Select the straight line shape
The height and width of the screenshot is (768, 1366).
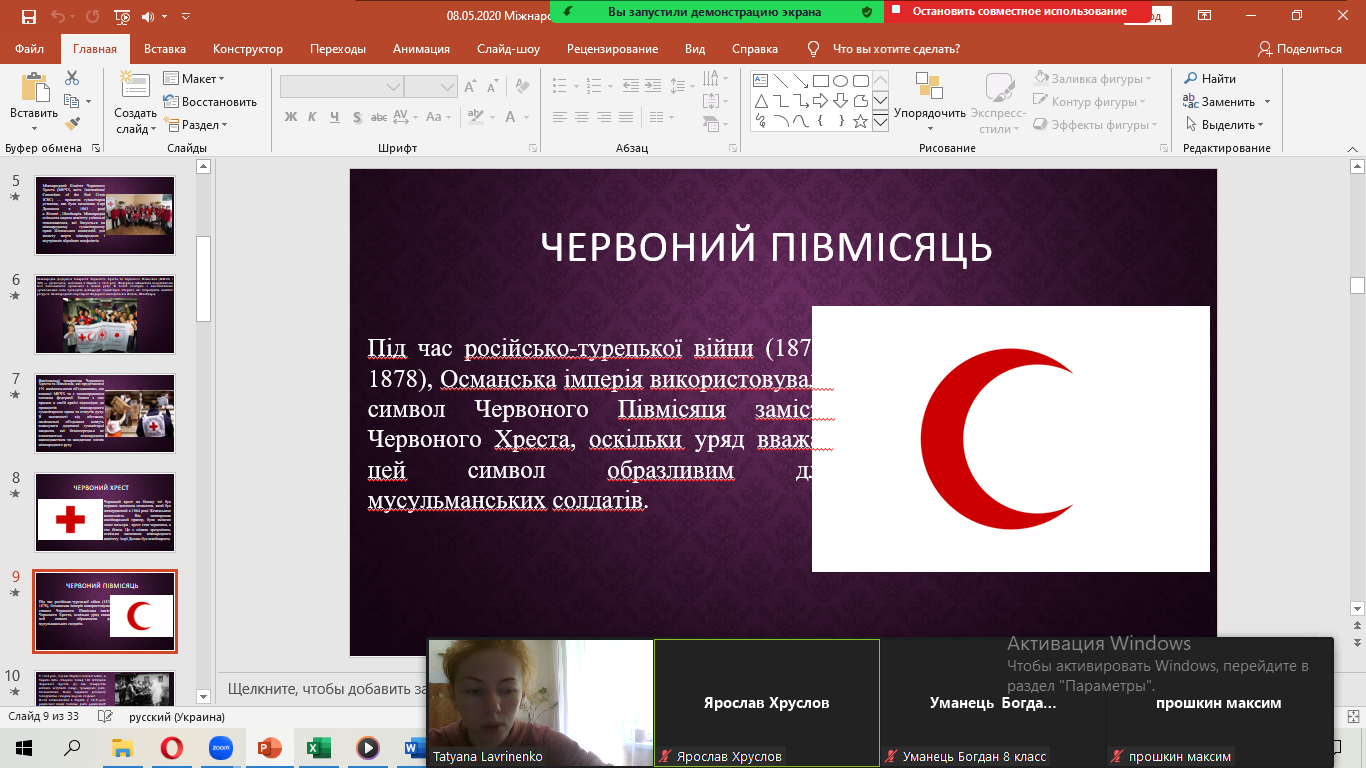tap(780, 80)
